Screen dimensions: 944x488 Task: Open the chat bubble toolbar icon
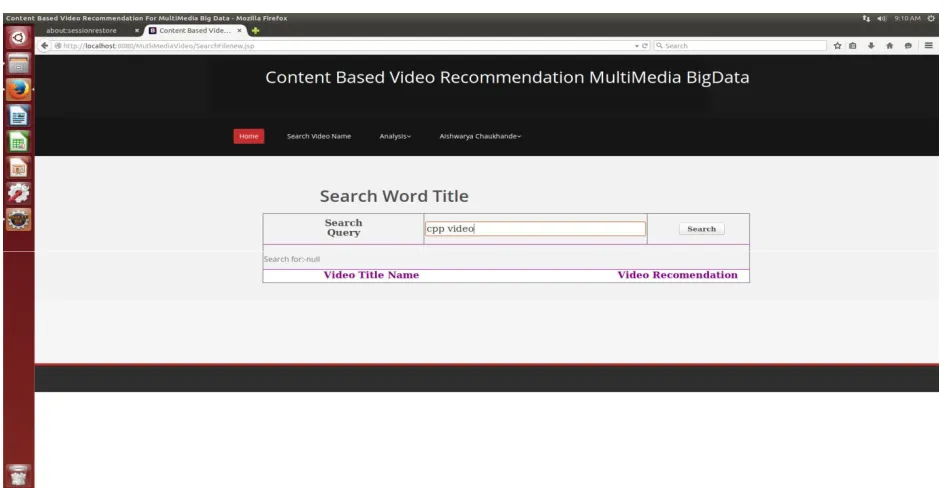908,46
